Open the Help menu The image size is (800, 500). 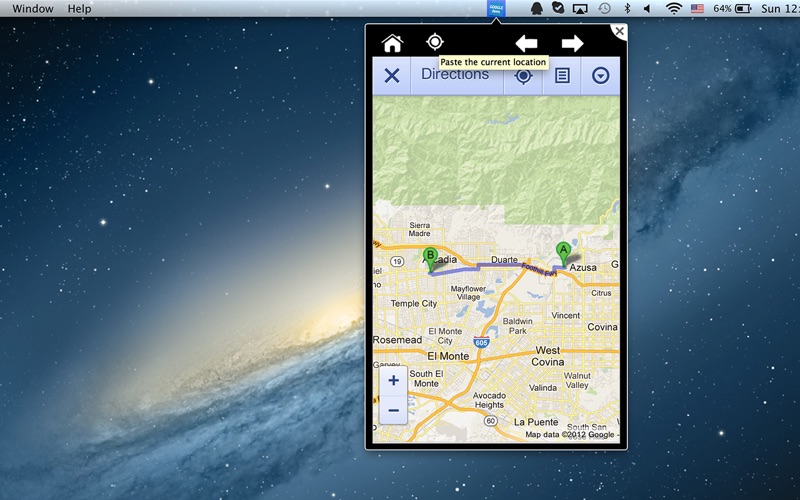[80, 9]
